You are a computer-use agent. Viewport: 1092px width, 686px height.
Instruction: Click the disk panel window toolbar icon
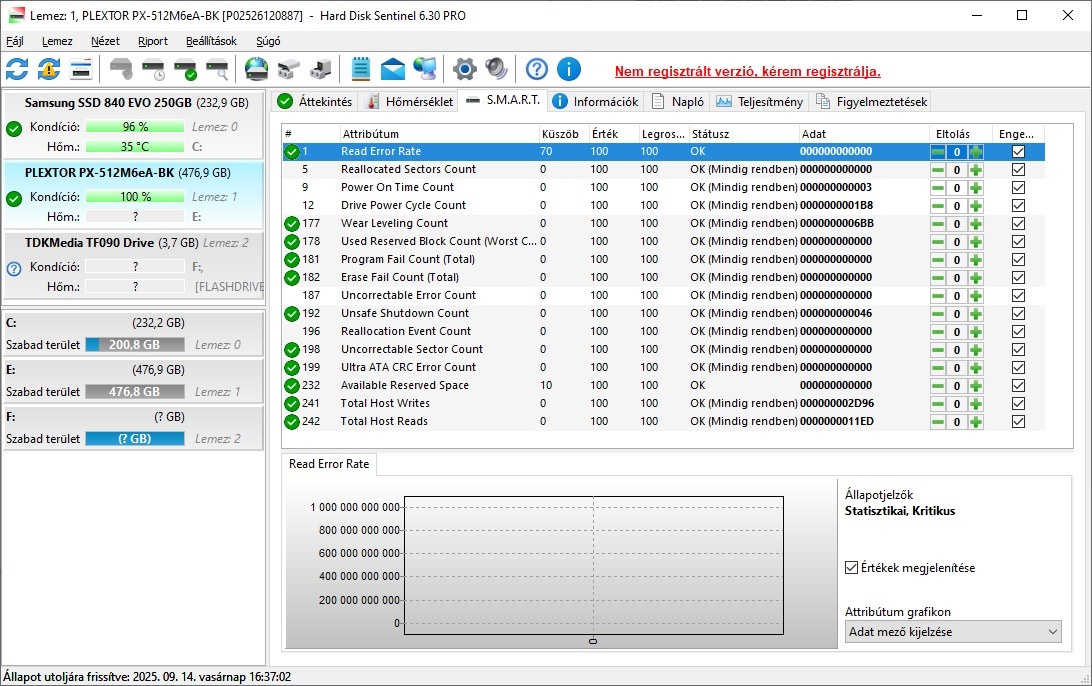pyautogui.click(x=81, y=69)
